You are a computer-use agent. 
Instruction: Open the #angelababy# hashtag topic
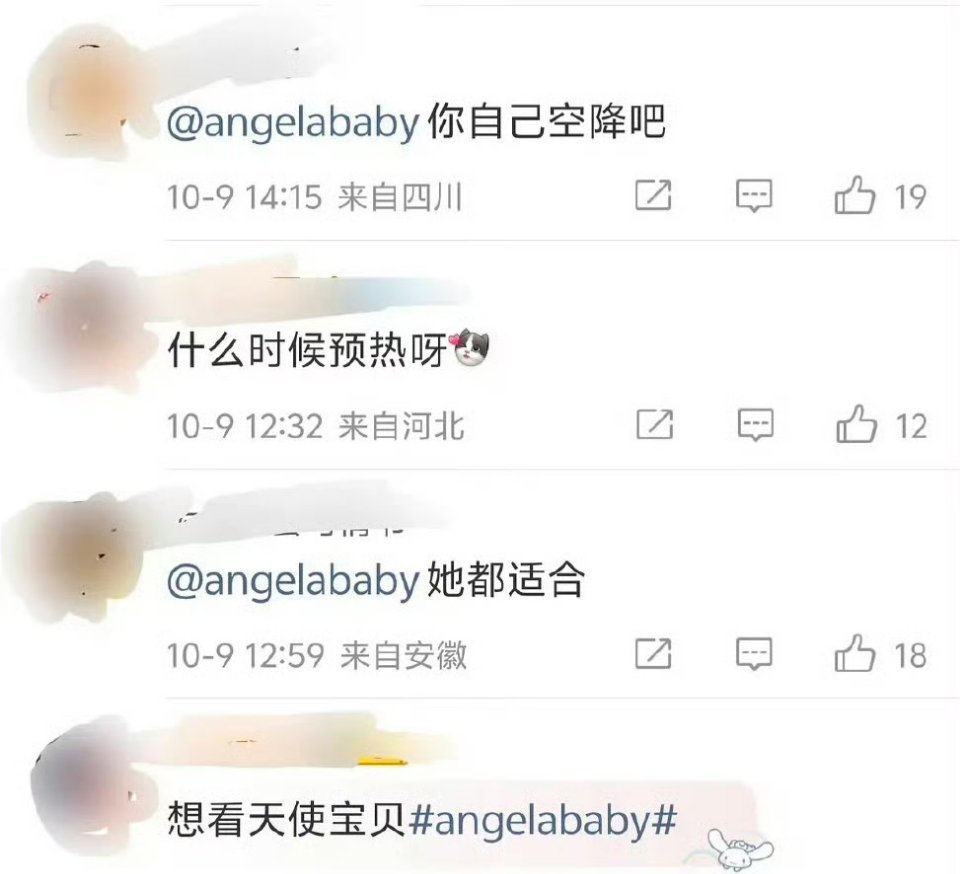tap(542, 820)
